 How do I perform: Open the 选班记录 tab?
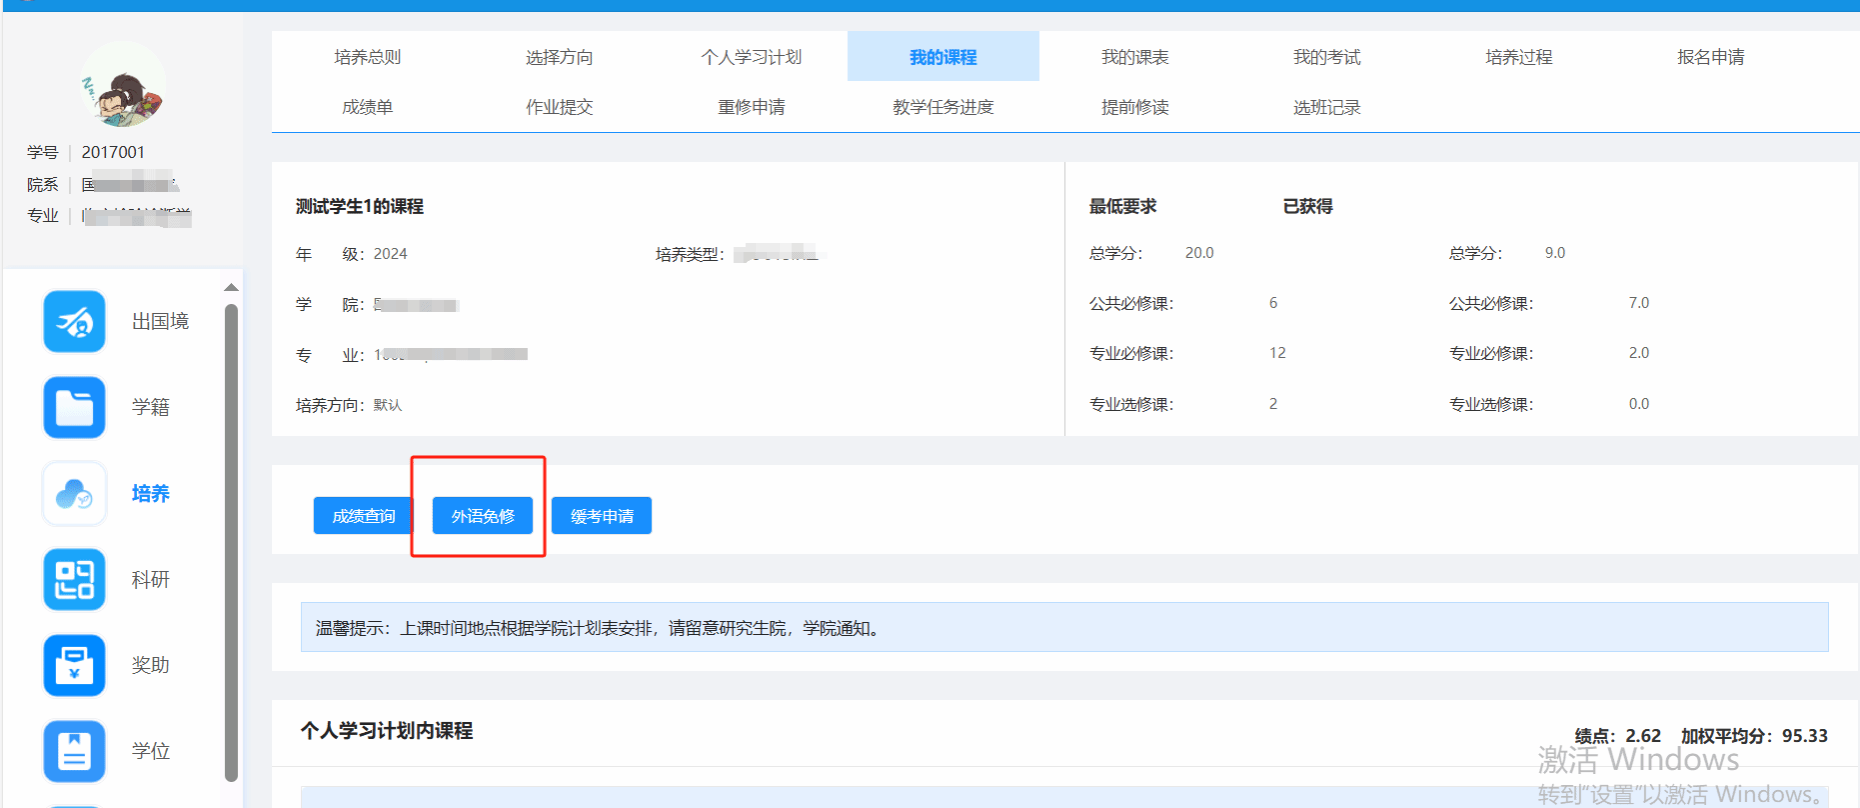coord(1326,107)
